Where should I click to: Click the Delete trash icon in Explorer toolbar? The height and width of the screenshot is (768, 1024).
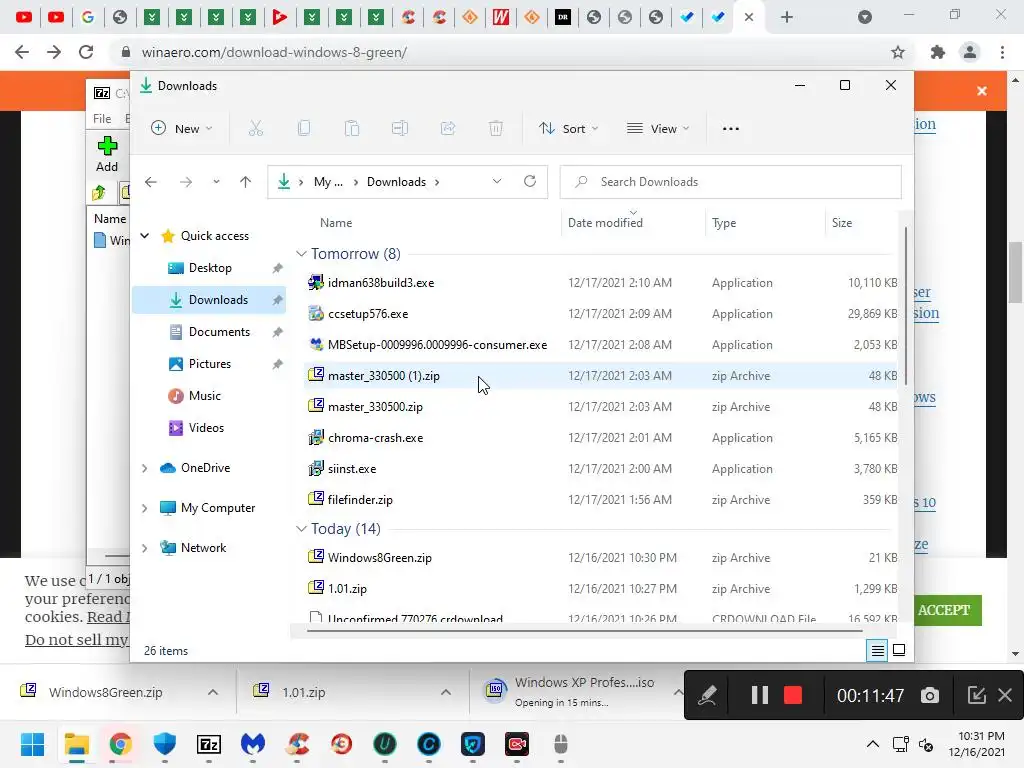click(x=496, y=129)
